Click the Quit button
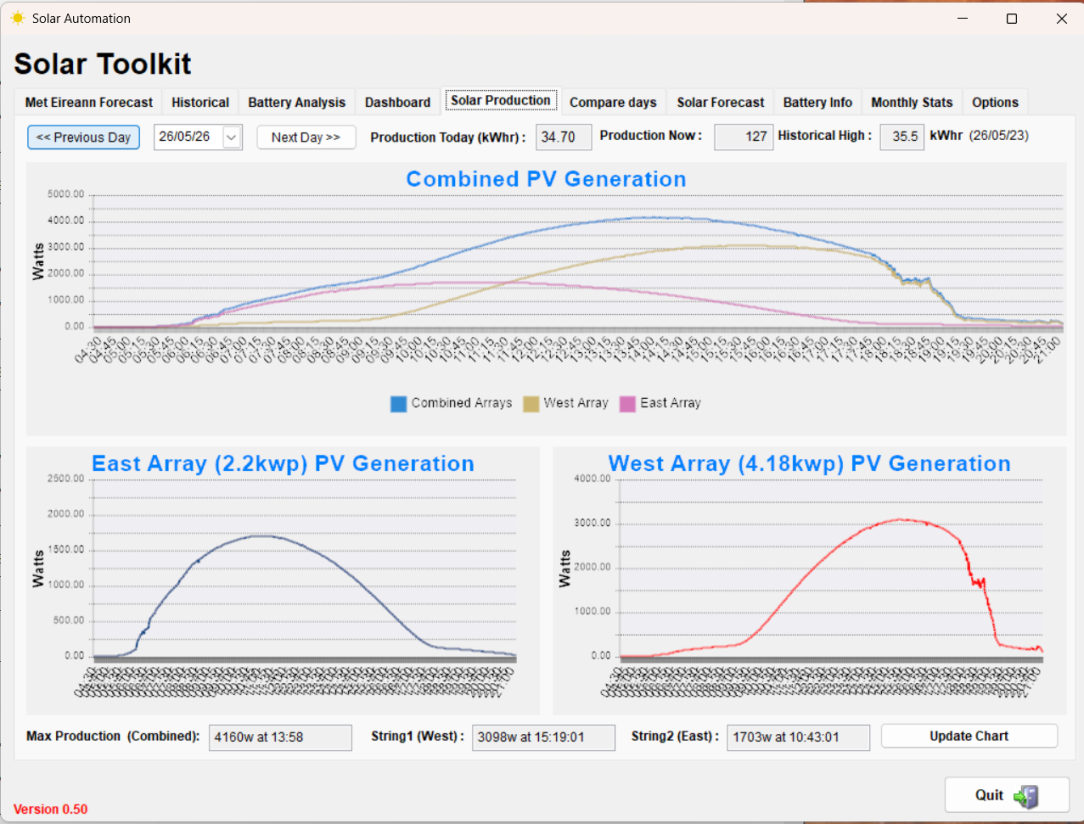This screenshot has height=824, width=1084. [x=1007, y=795]
